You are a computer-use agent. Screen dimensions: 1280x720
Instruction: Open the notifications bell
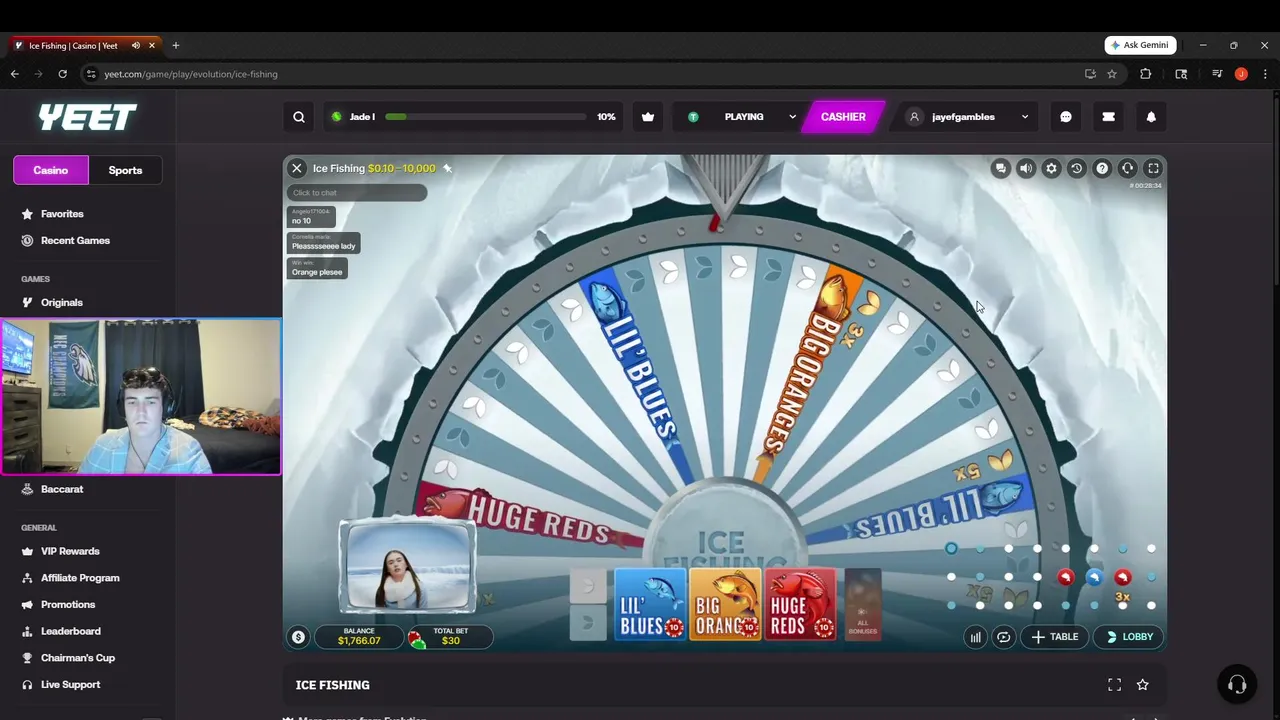click(1151, 117)
